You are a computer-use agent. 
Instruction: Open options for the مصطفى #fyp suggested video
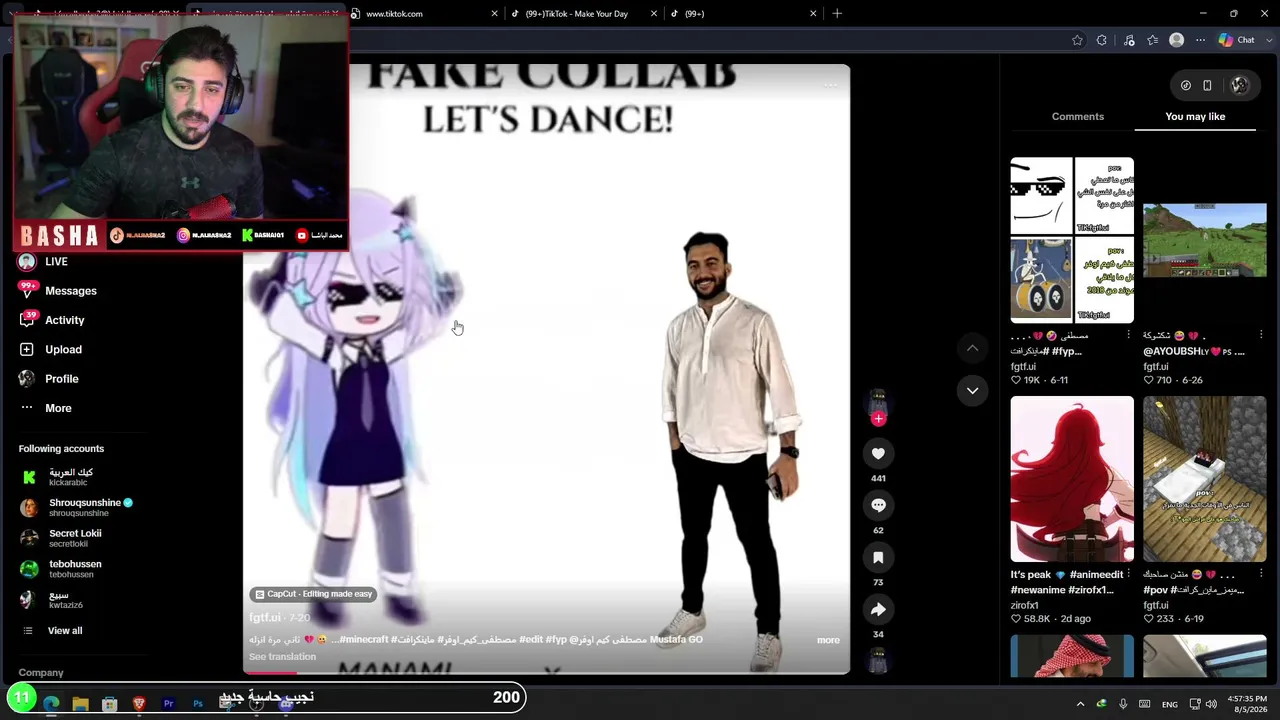(x=1129, y=335)
